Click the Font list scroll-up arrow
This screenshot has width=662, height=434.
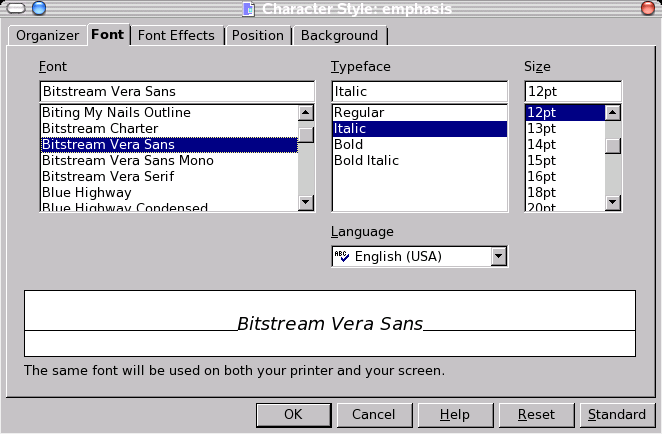tap(306, 113)
